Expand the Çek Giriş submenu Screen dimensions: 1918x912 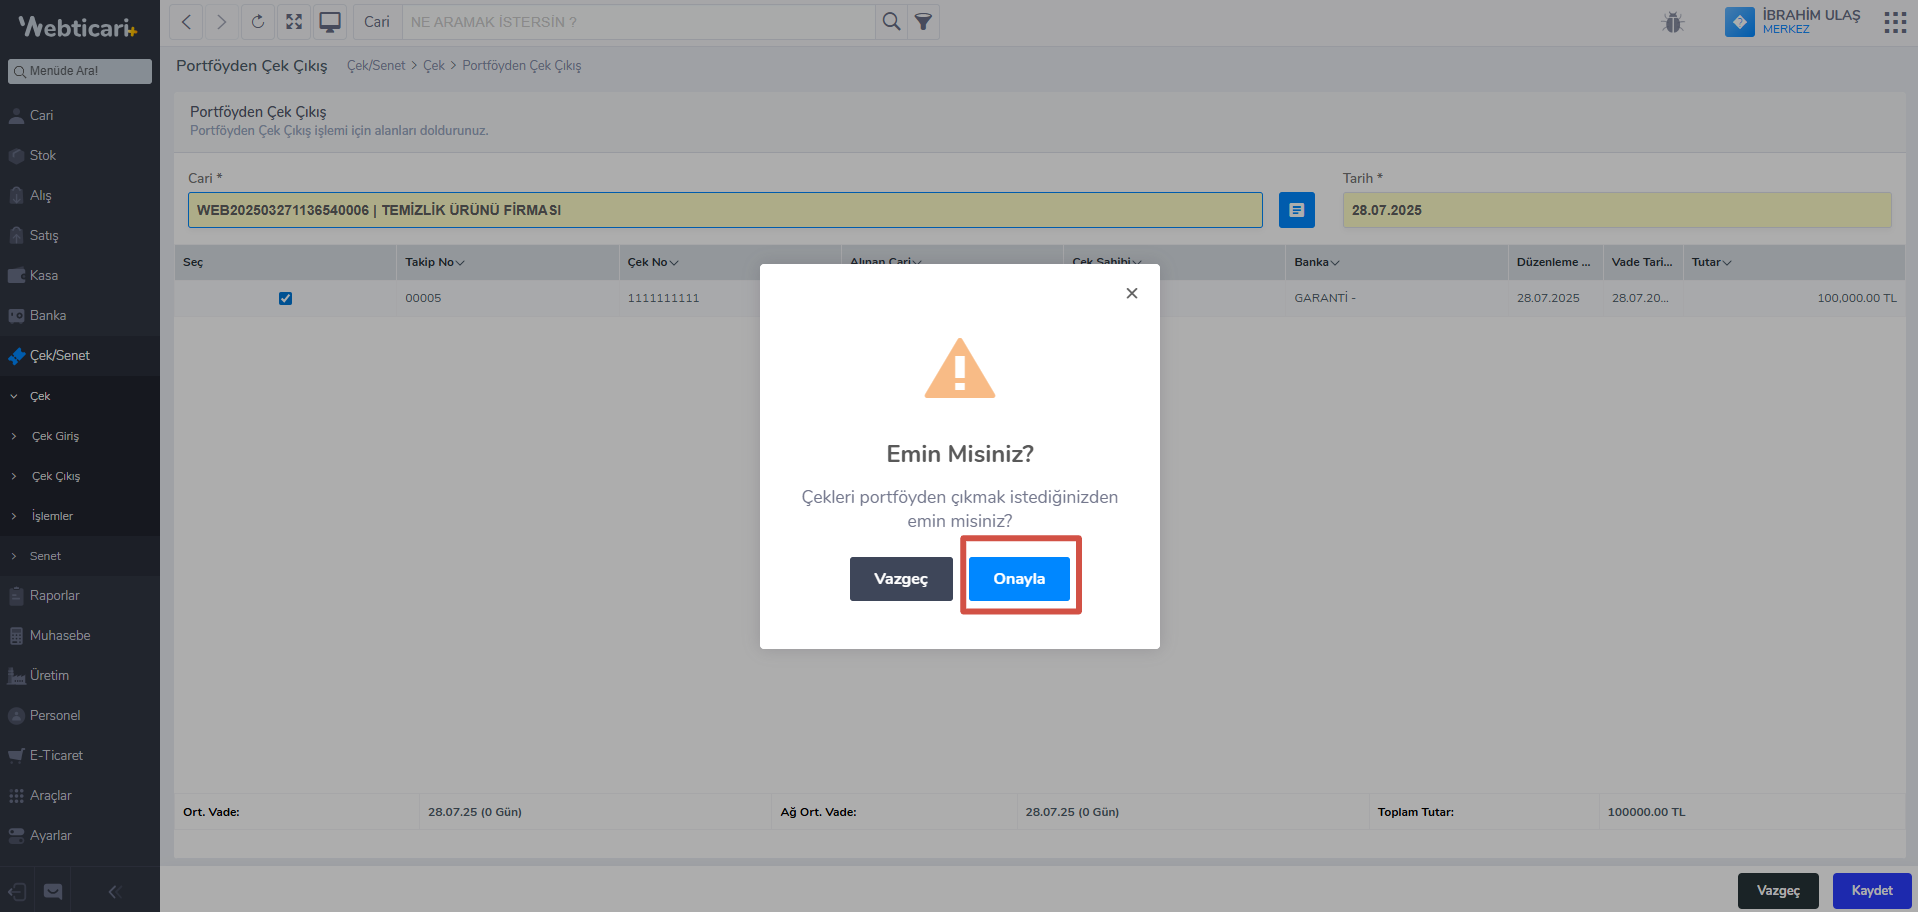[55, 436]
